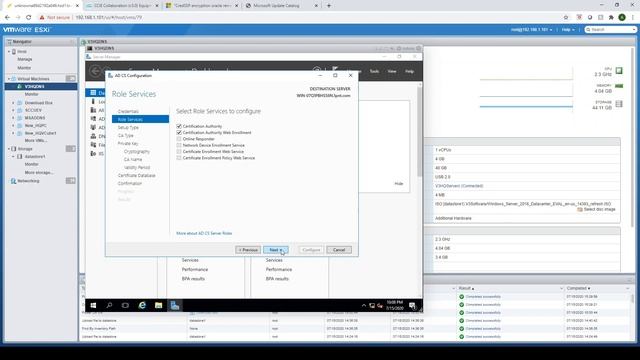Viewport: 640px width, 360px height.
Task: Select Local Server icon in Server Manager sidebar
Action: [93, 101]
